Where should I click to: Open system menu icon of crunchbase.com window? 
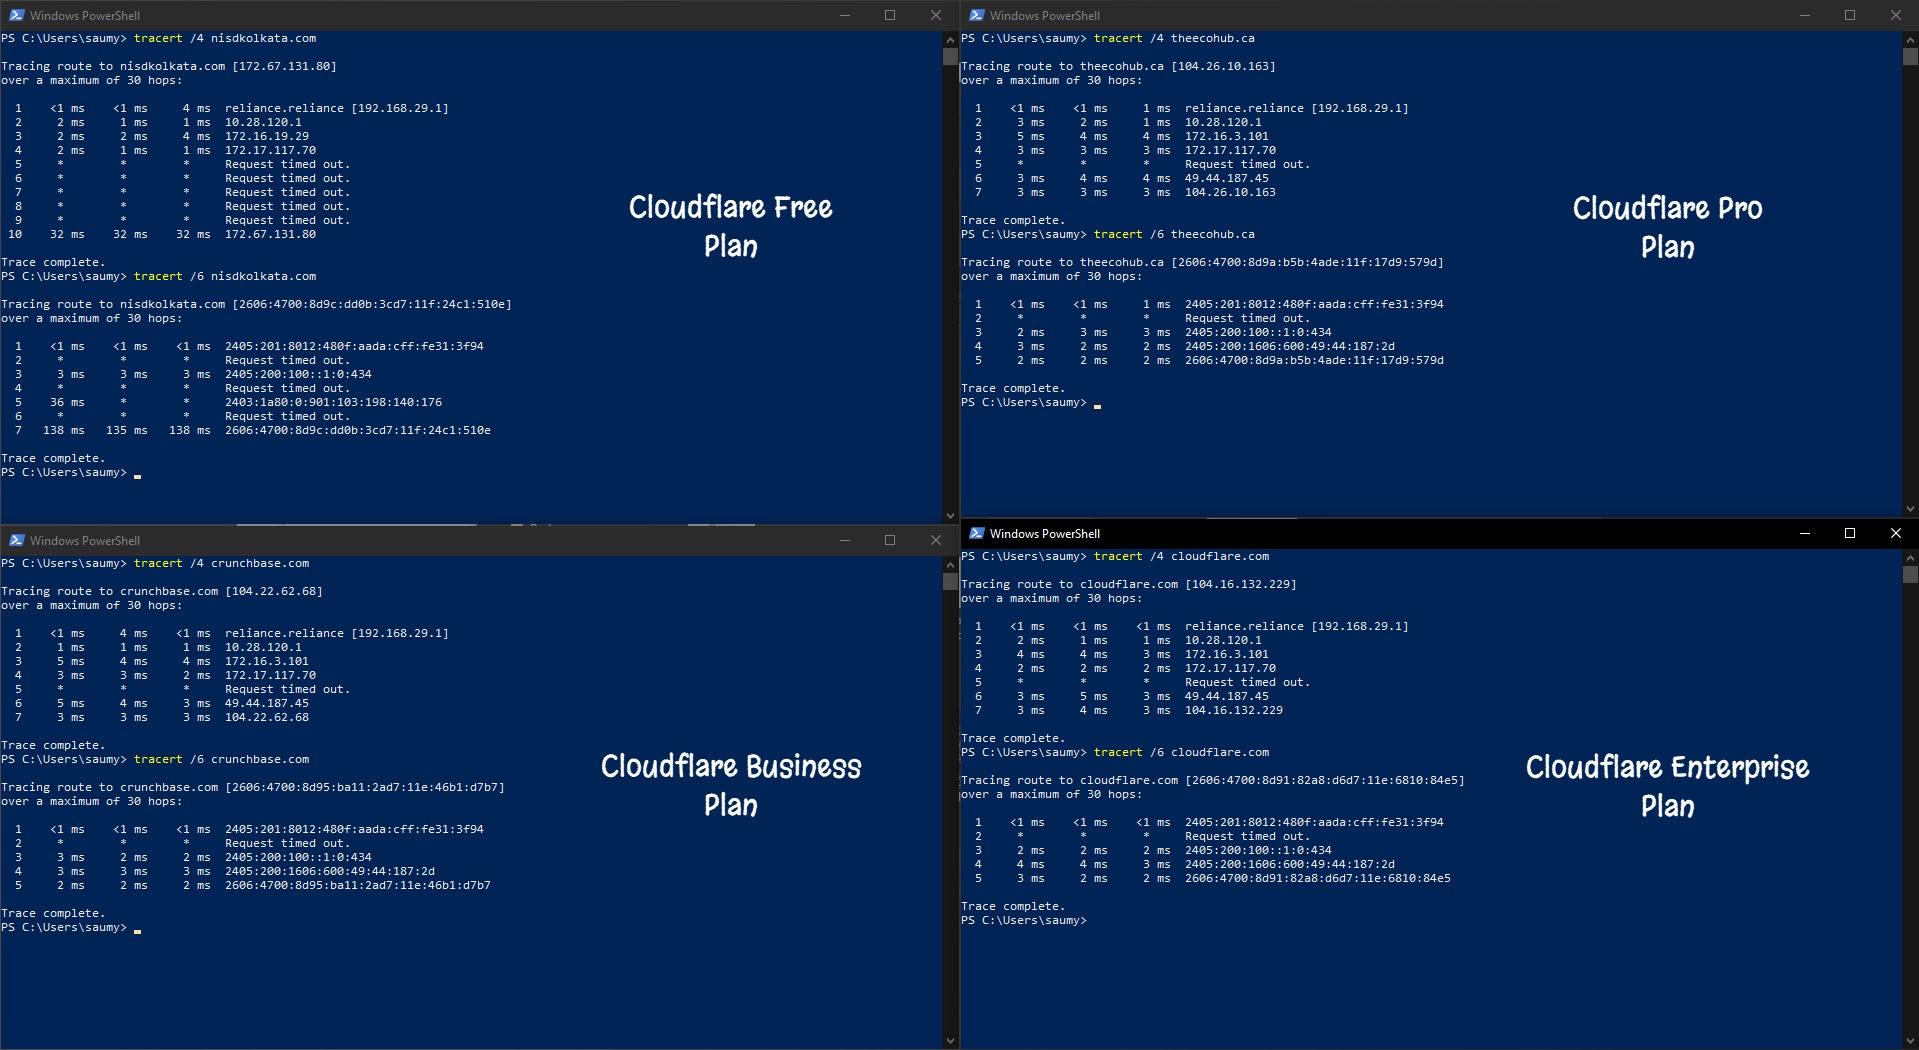16,540
